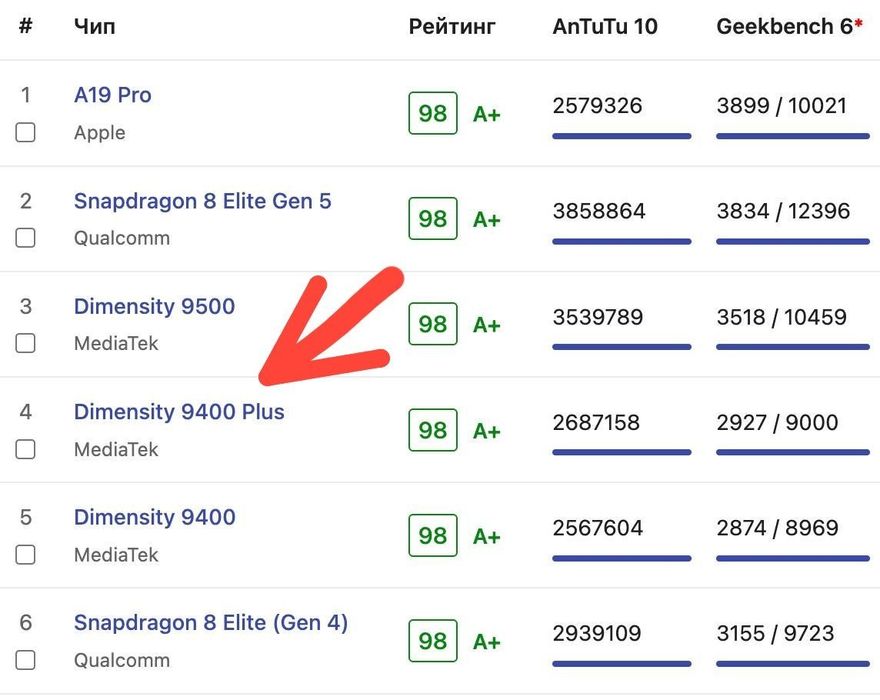
Task: Toggle the Snapdragon 8 Elite (Gen 4) checkbox
Action: (x=25, y=660)
